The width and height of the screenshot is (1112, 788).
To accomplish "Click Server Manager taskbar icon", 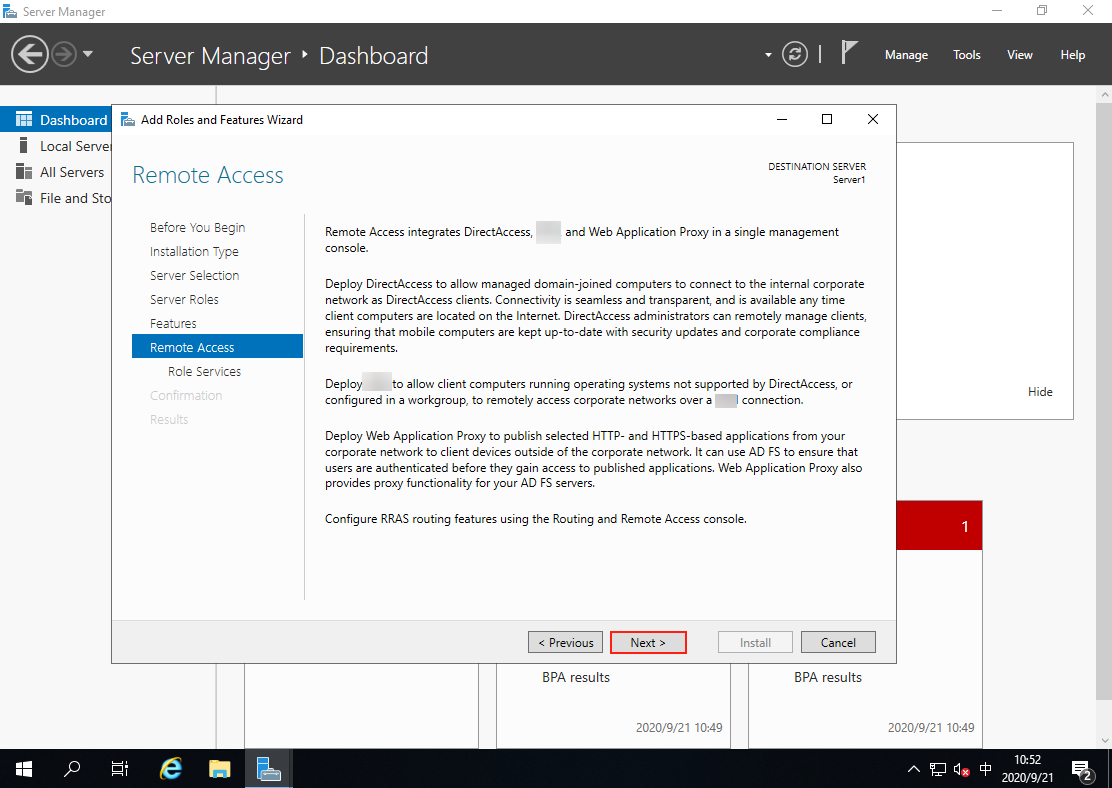I will [268, 768].
